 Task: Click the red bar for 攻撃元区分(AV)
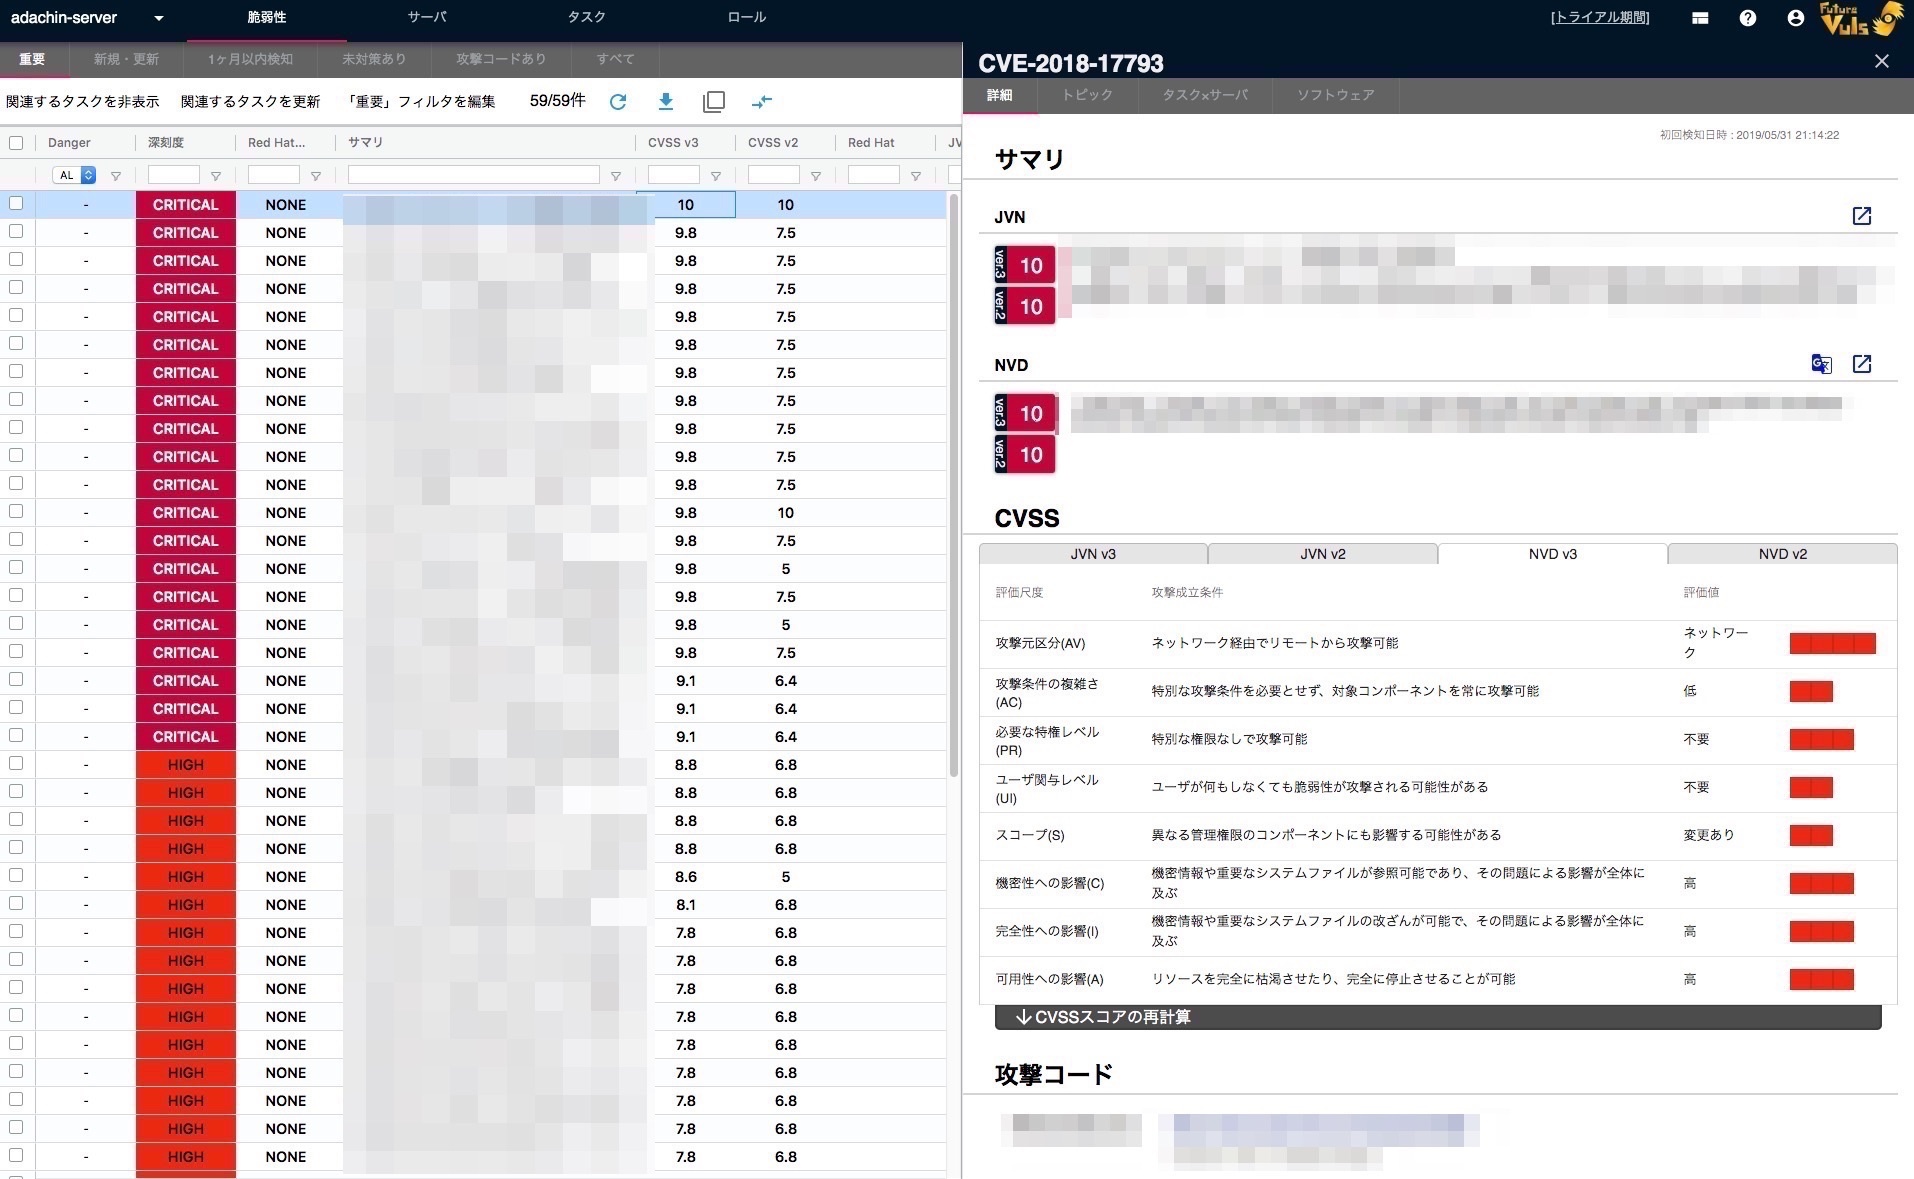(x=1832, y=643)
